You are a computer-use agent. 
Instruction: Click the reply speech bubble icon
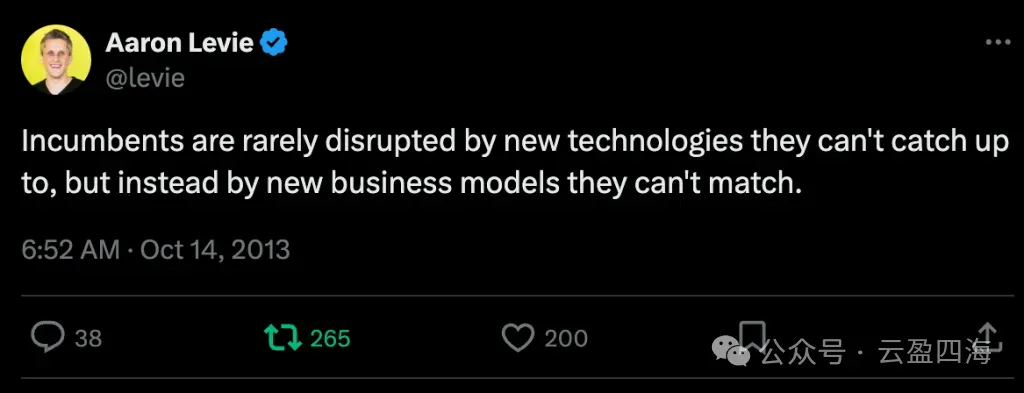(x=48, y=338)
